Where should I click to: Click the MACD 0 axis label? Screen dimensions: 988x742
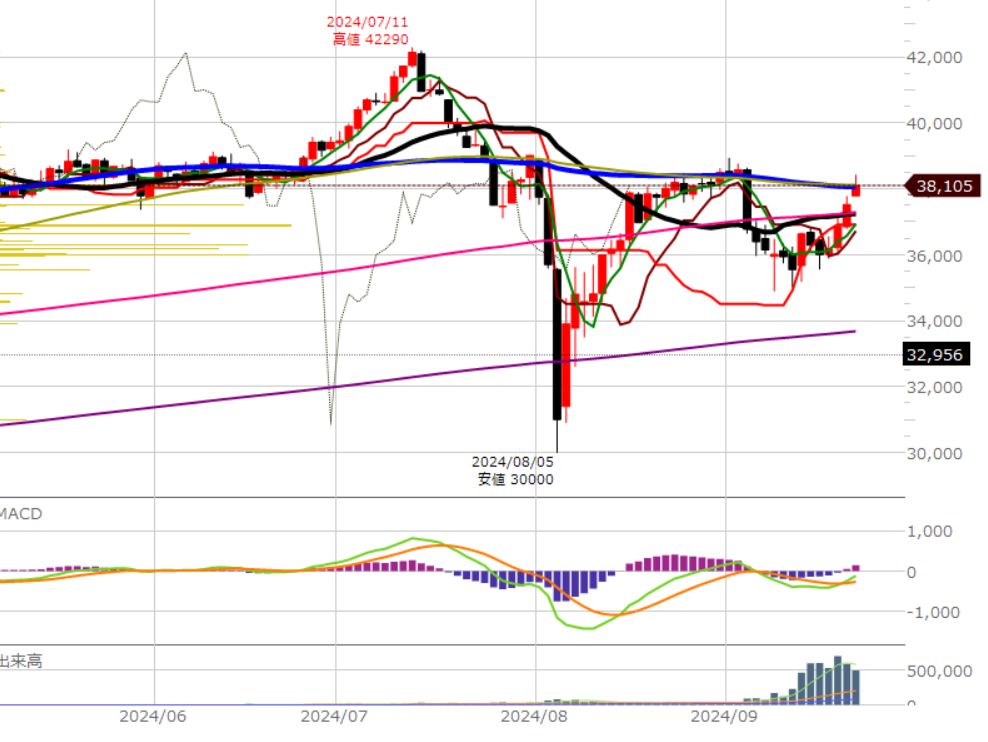(911, 573)
